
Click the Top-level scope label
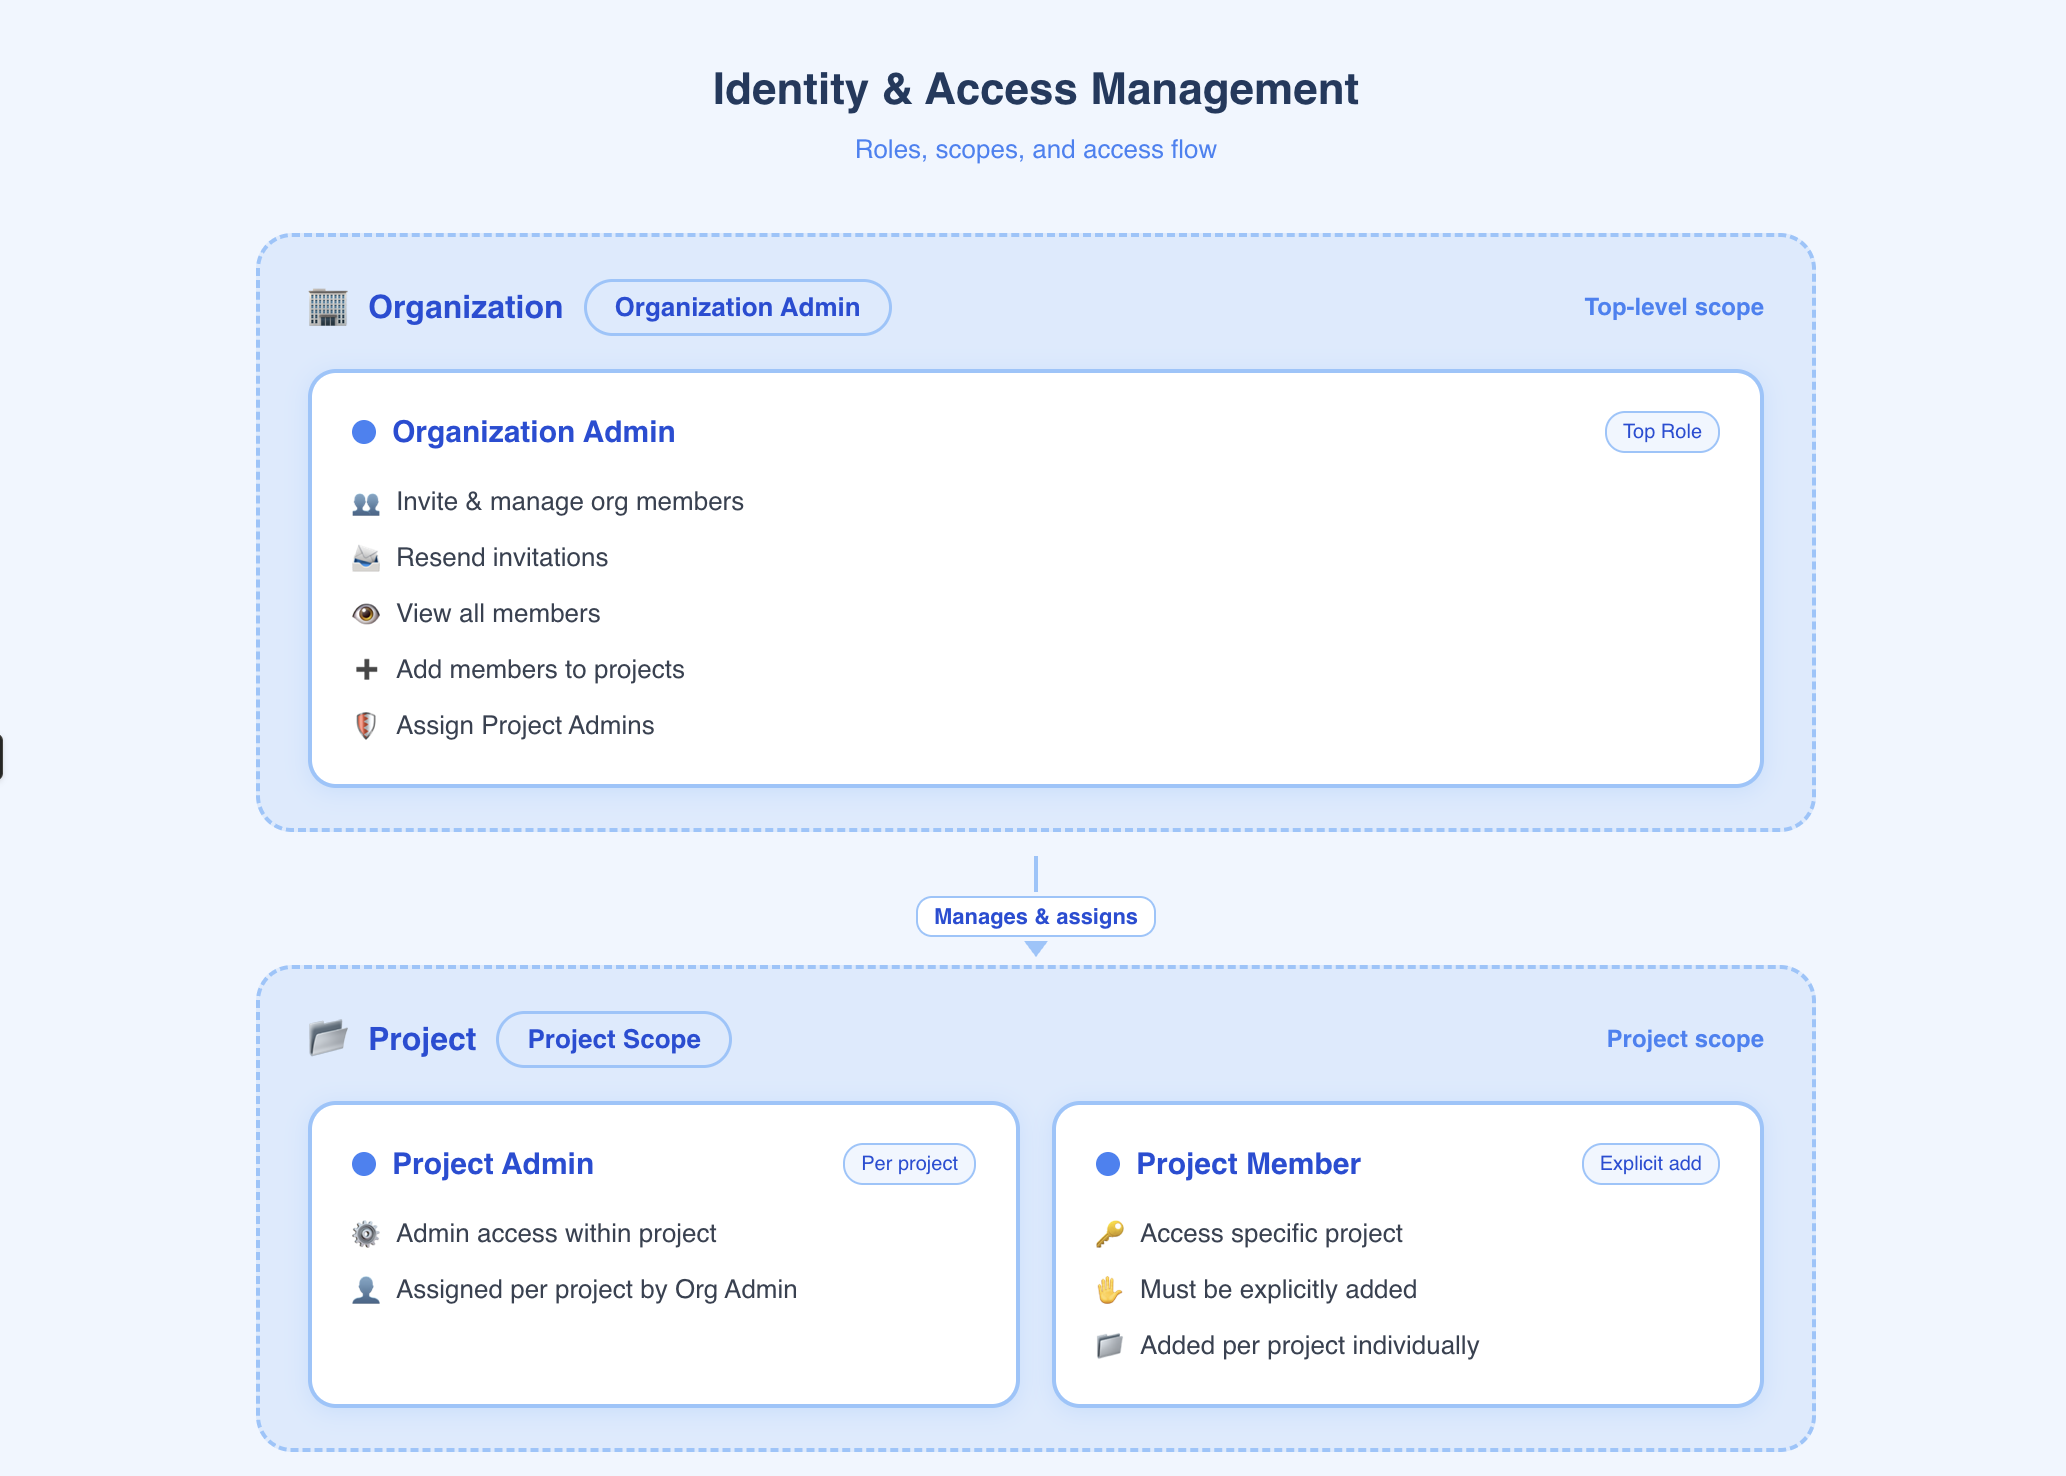tap(1673, 307)
